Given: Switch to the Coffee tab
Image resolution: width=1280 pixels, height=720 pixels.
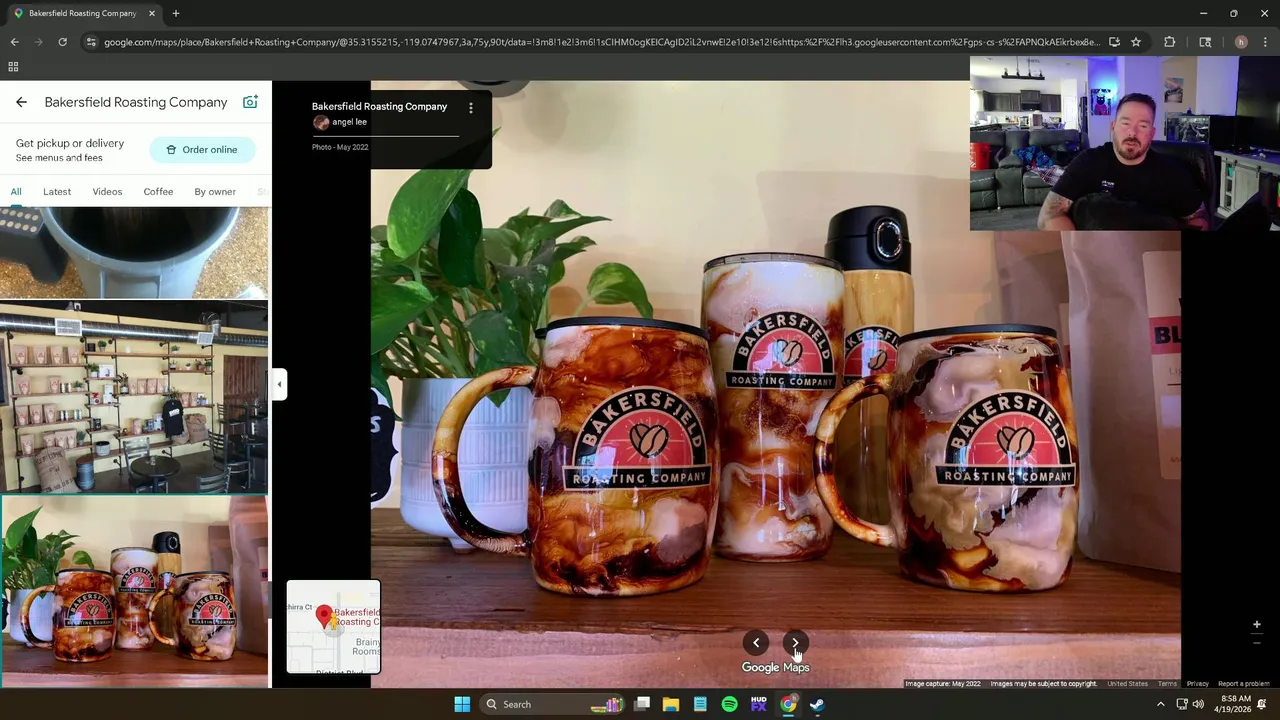Looking at the screenshot, I should tap(158, 192).
